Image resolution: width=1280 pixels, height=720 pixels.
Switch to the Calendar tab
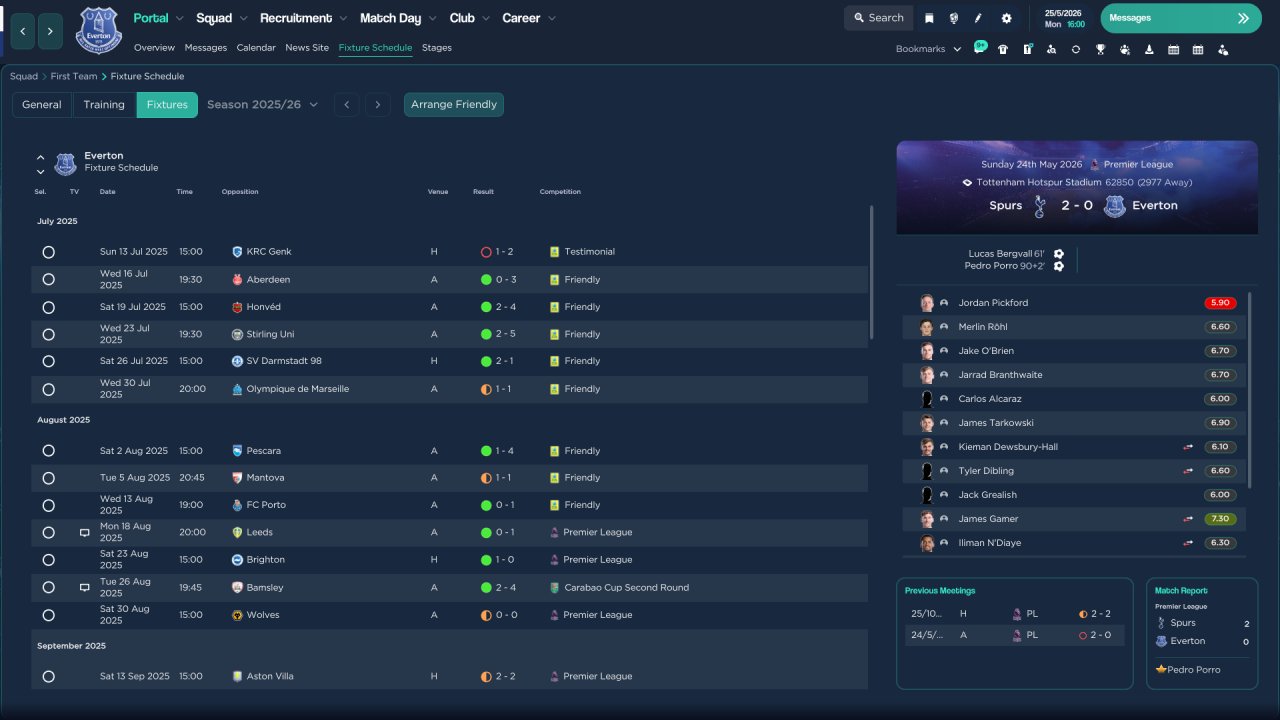click(256, 48)
